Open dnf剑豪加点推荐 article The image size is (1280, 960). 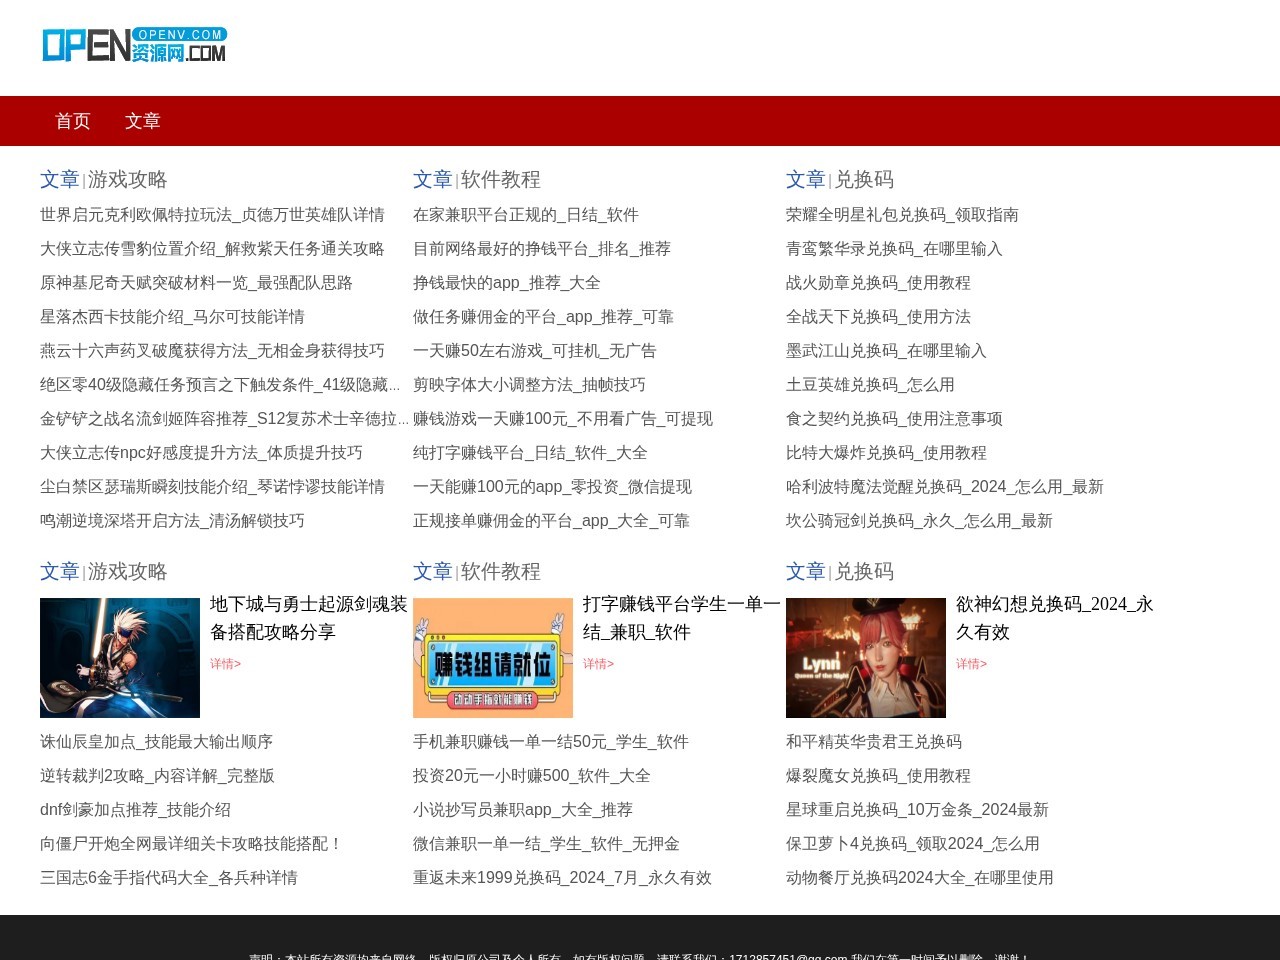[x=135, y=810]
